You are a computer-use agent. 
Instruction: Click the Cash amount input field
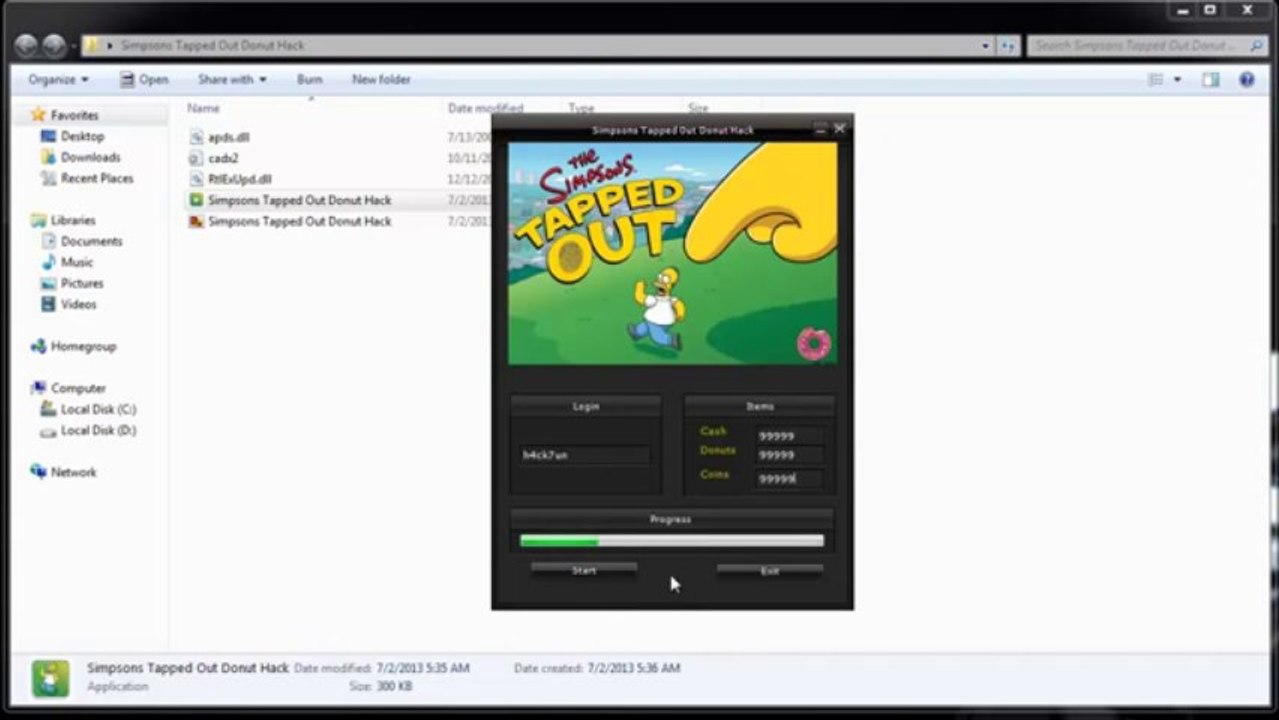tap(789, 436)
